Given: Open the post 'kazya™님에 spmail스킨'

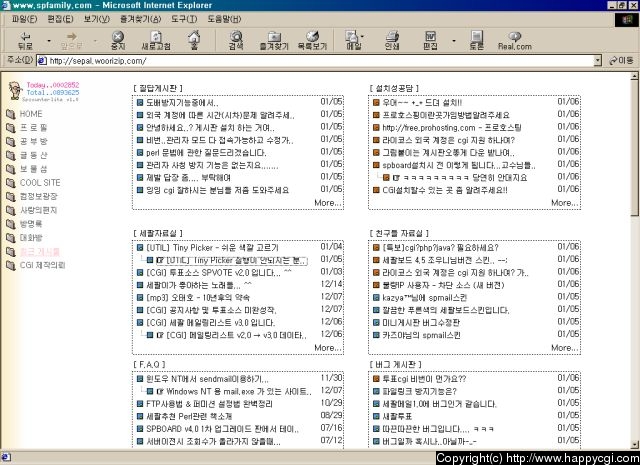Looking at the screenshot, I should [424, 298].
